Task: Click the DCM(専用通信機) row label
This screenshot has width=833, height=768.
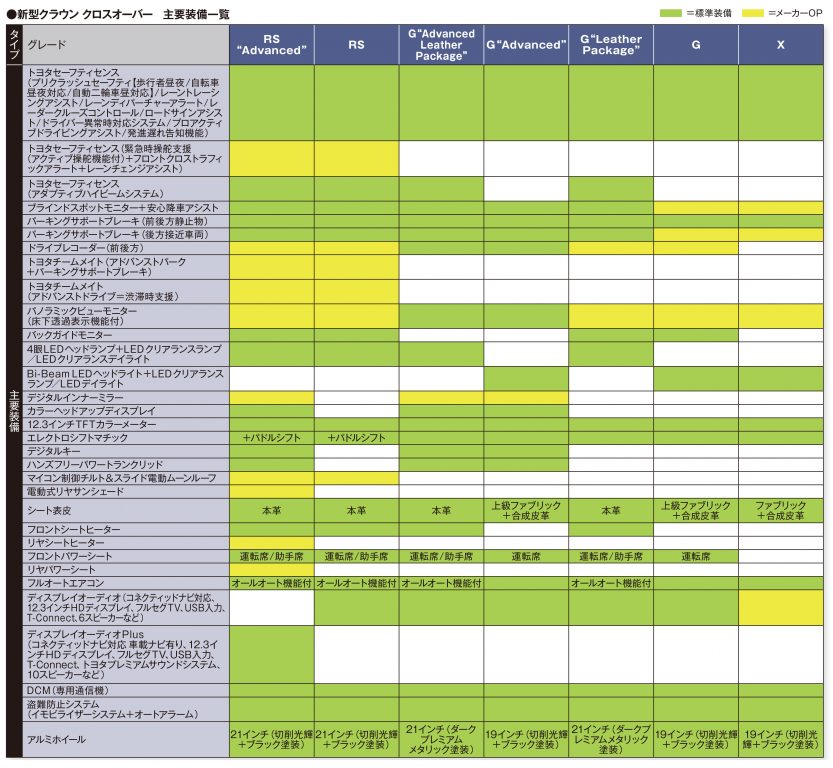Action: click(x=125, y=690)
